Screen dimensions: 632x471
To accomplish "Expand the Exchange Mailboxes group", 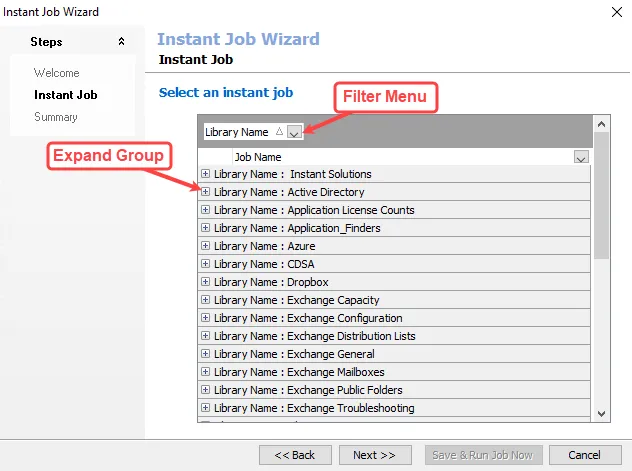I will pos(206,371).
